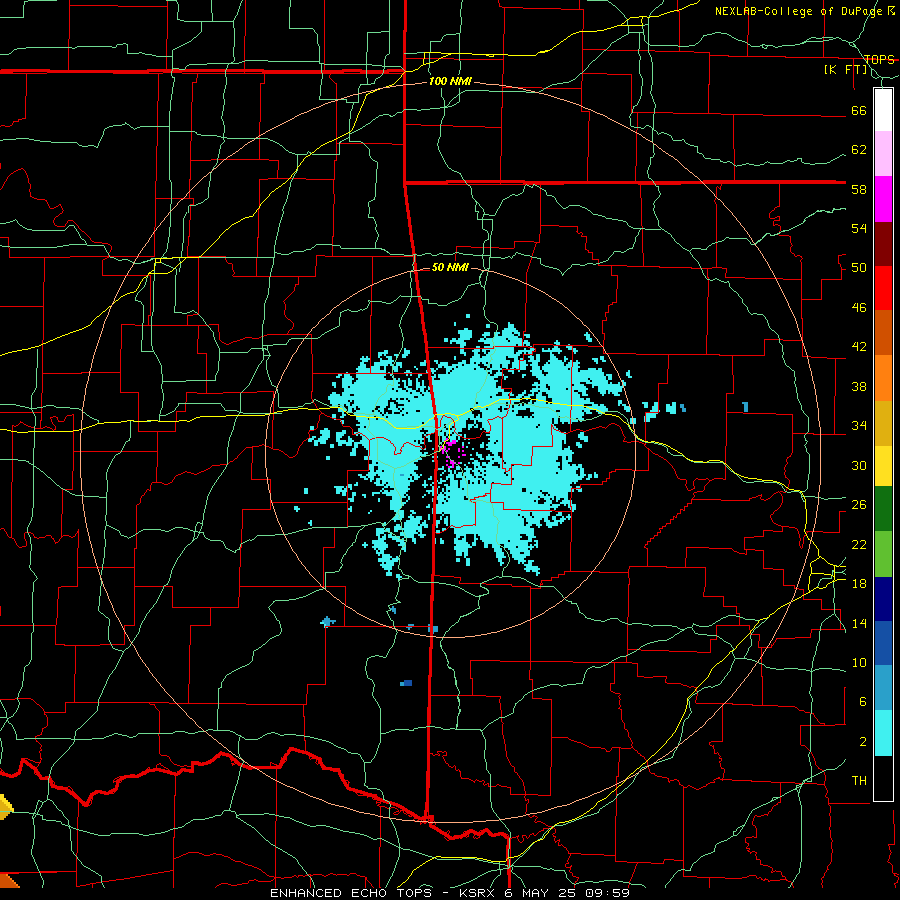Click the dark green 30 kft swatch

[x=883, y=509]
